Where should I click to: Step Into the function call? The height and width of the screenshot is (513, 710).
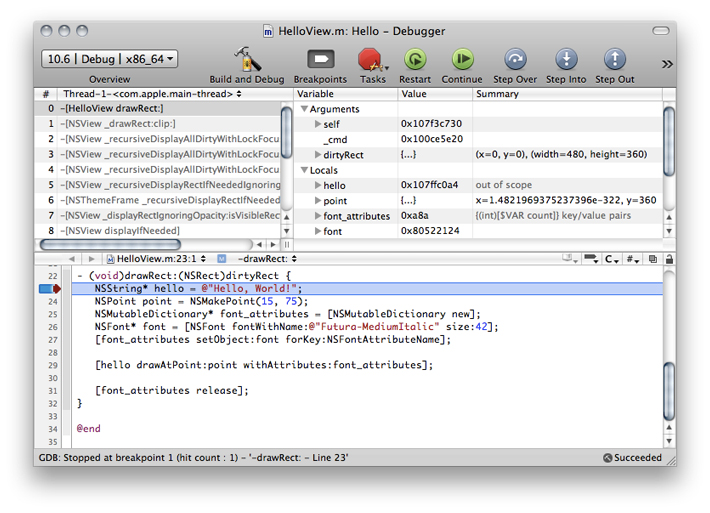[566, 60]
